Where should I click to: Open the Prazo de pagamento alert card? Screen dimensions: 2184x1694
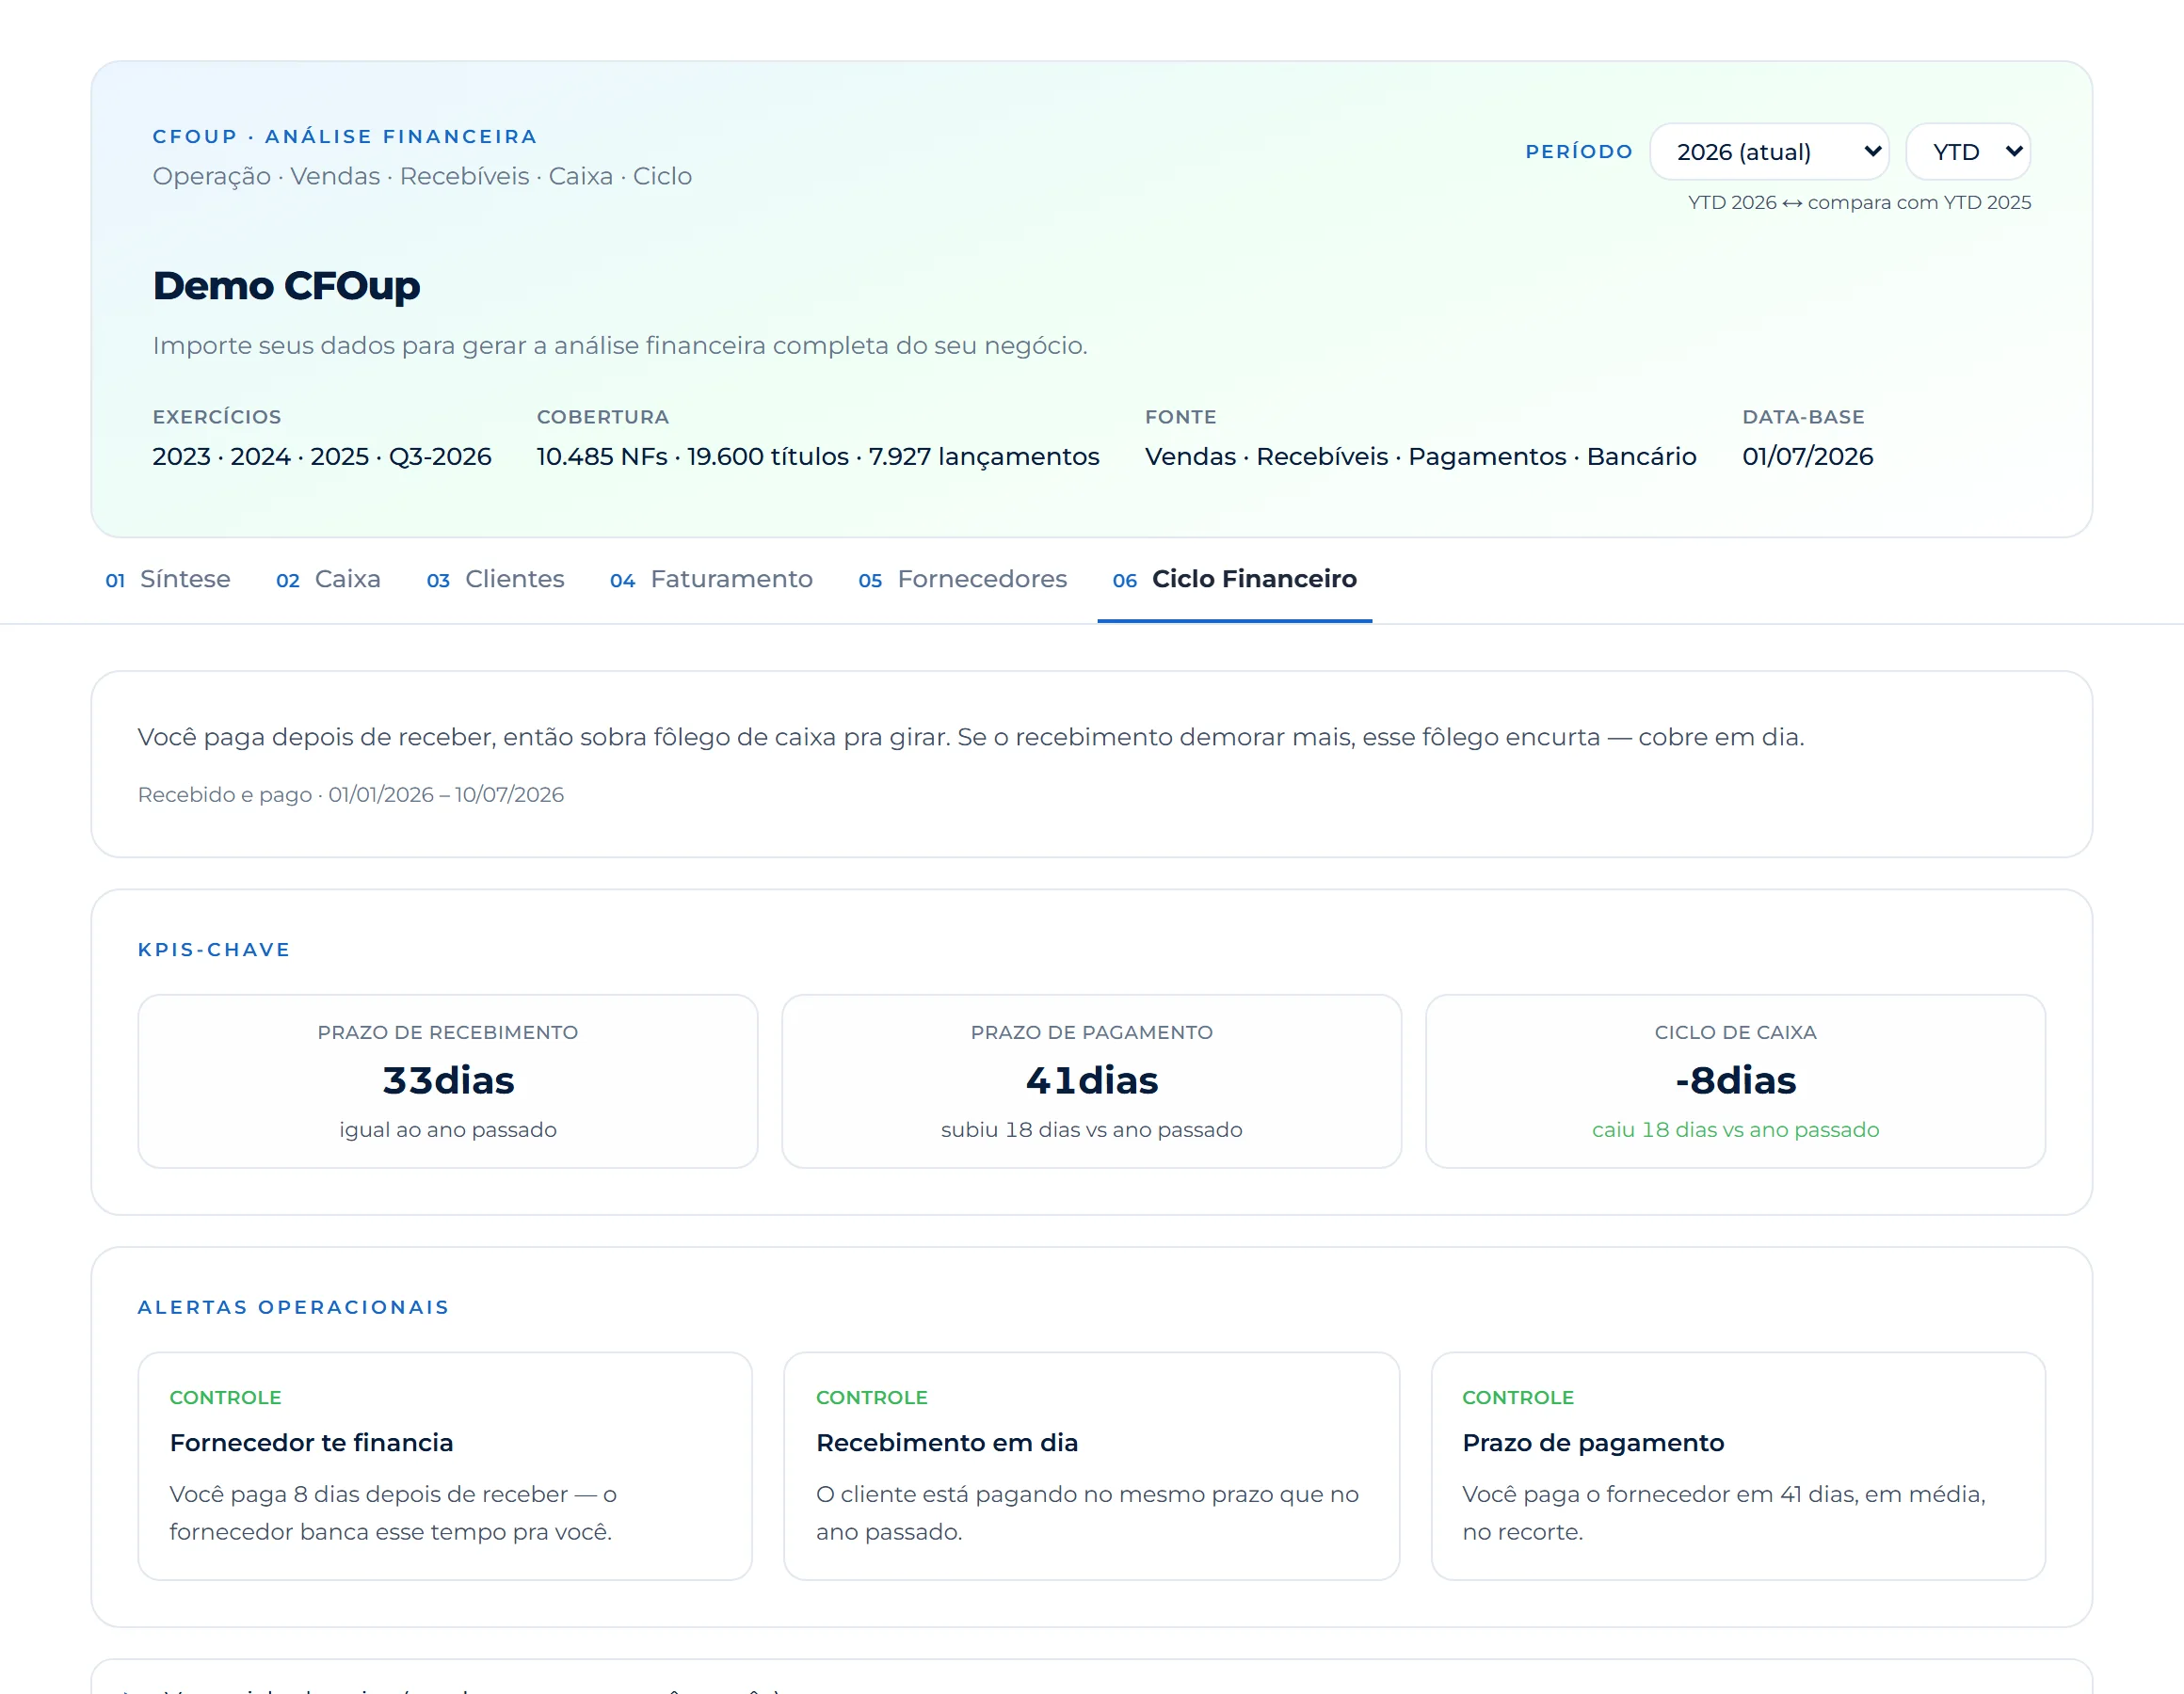coord(1738,1466)
